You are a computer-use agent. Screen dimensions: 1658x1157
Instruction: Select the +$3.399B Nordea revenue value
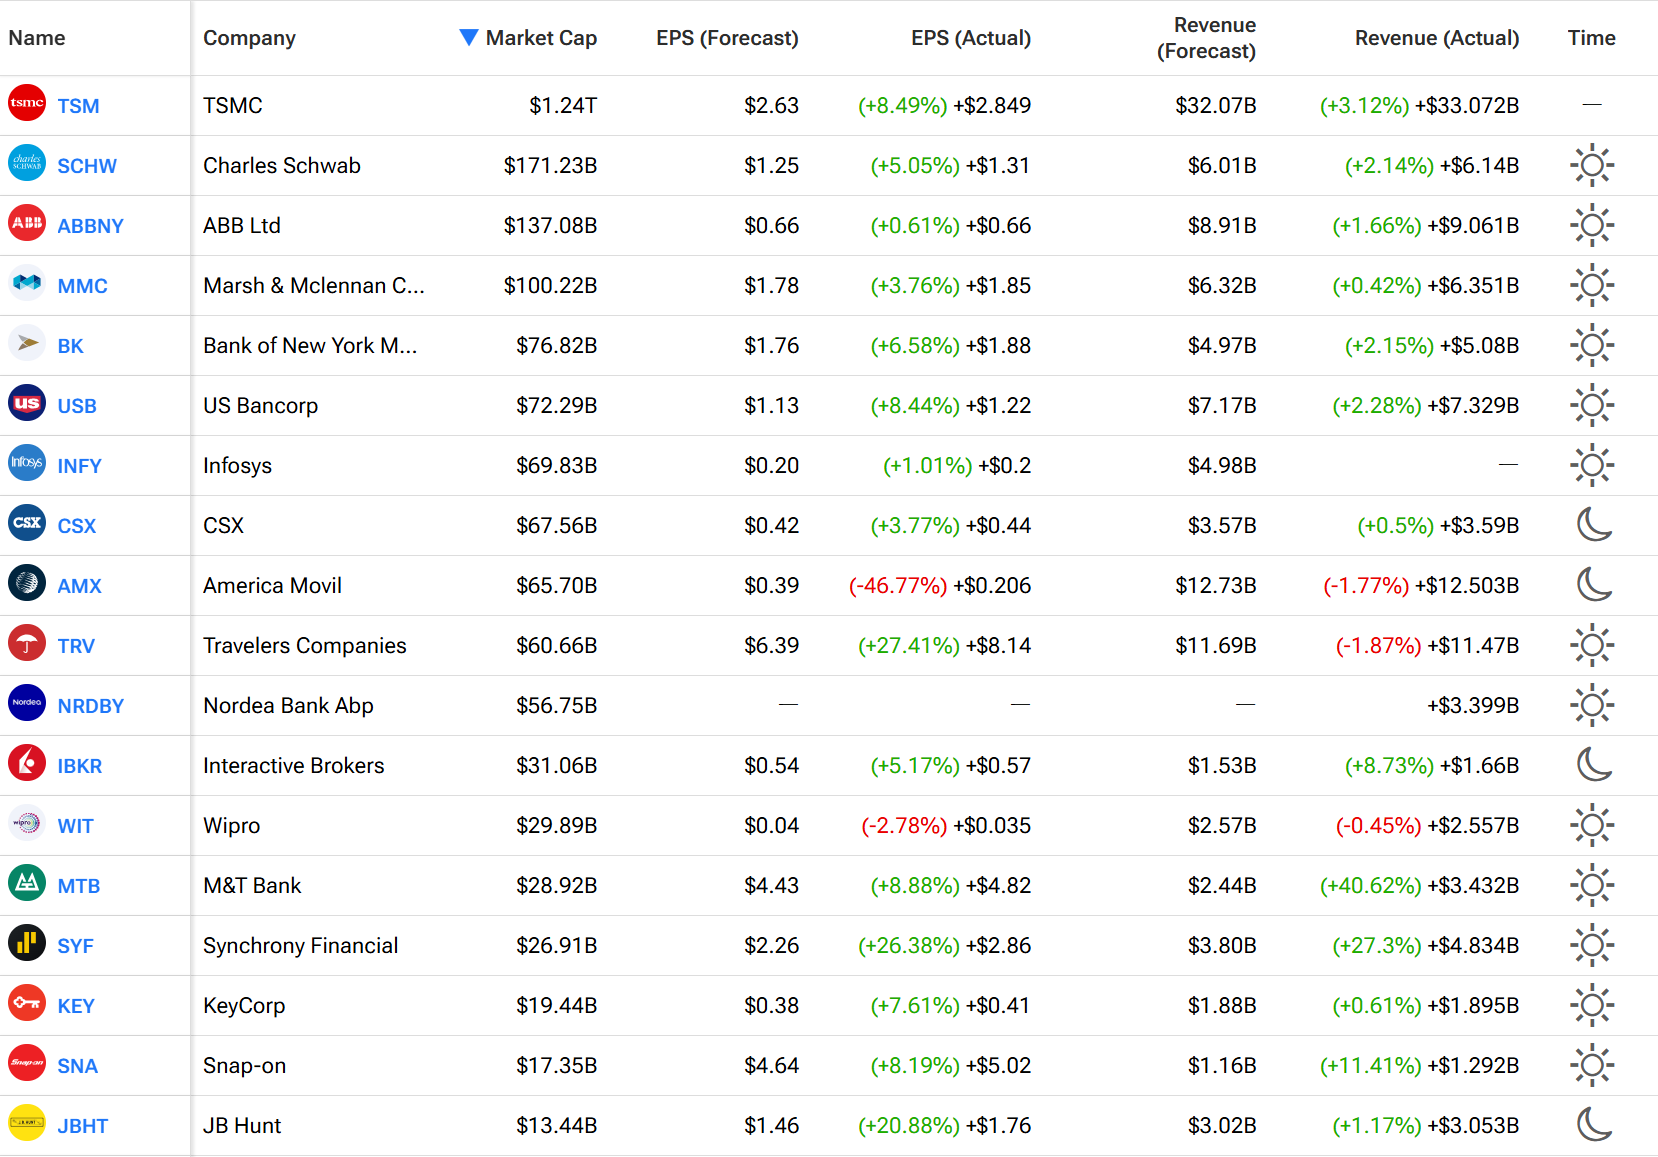point(1473,705)
